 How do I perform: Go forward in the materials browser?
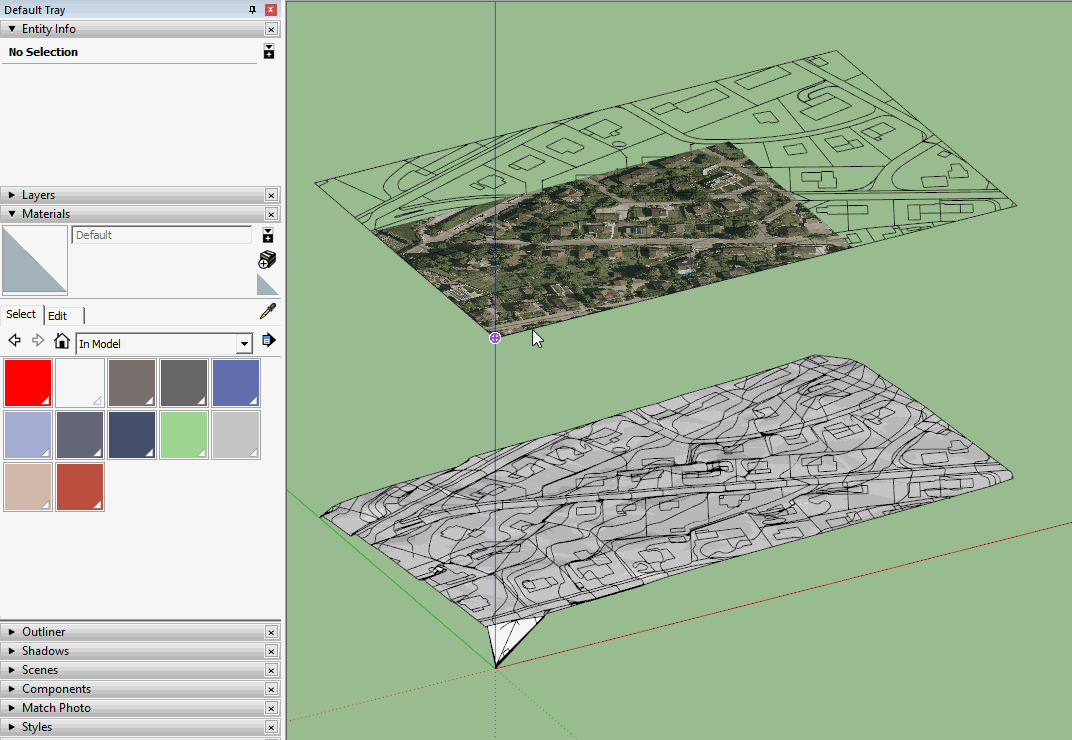tap(38, 341)
